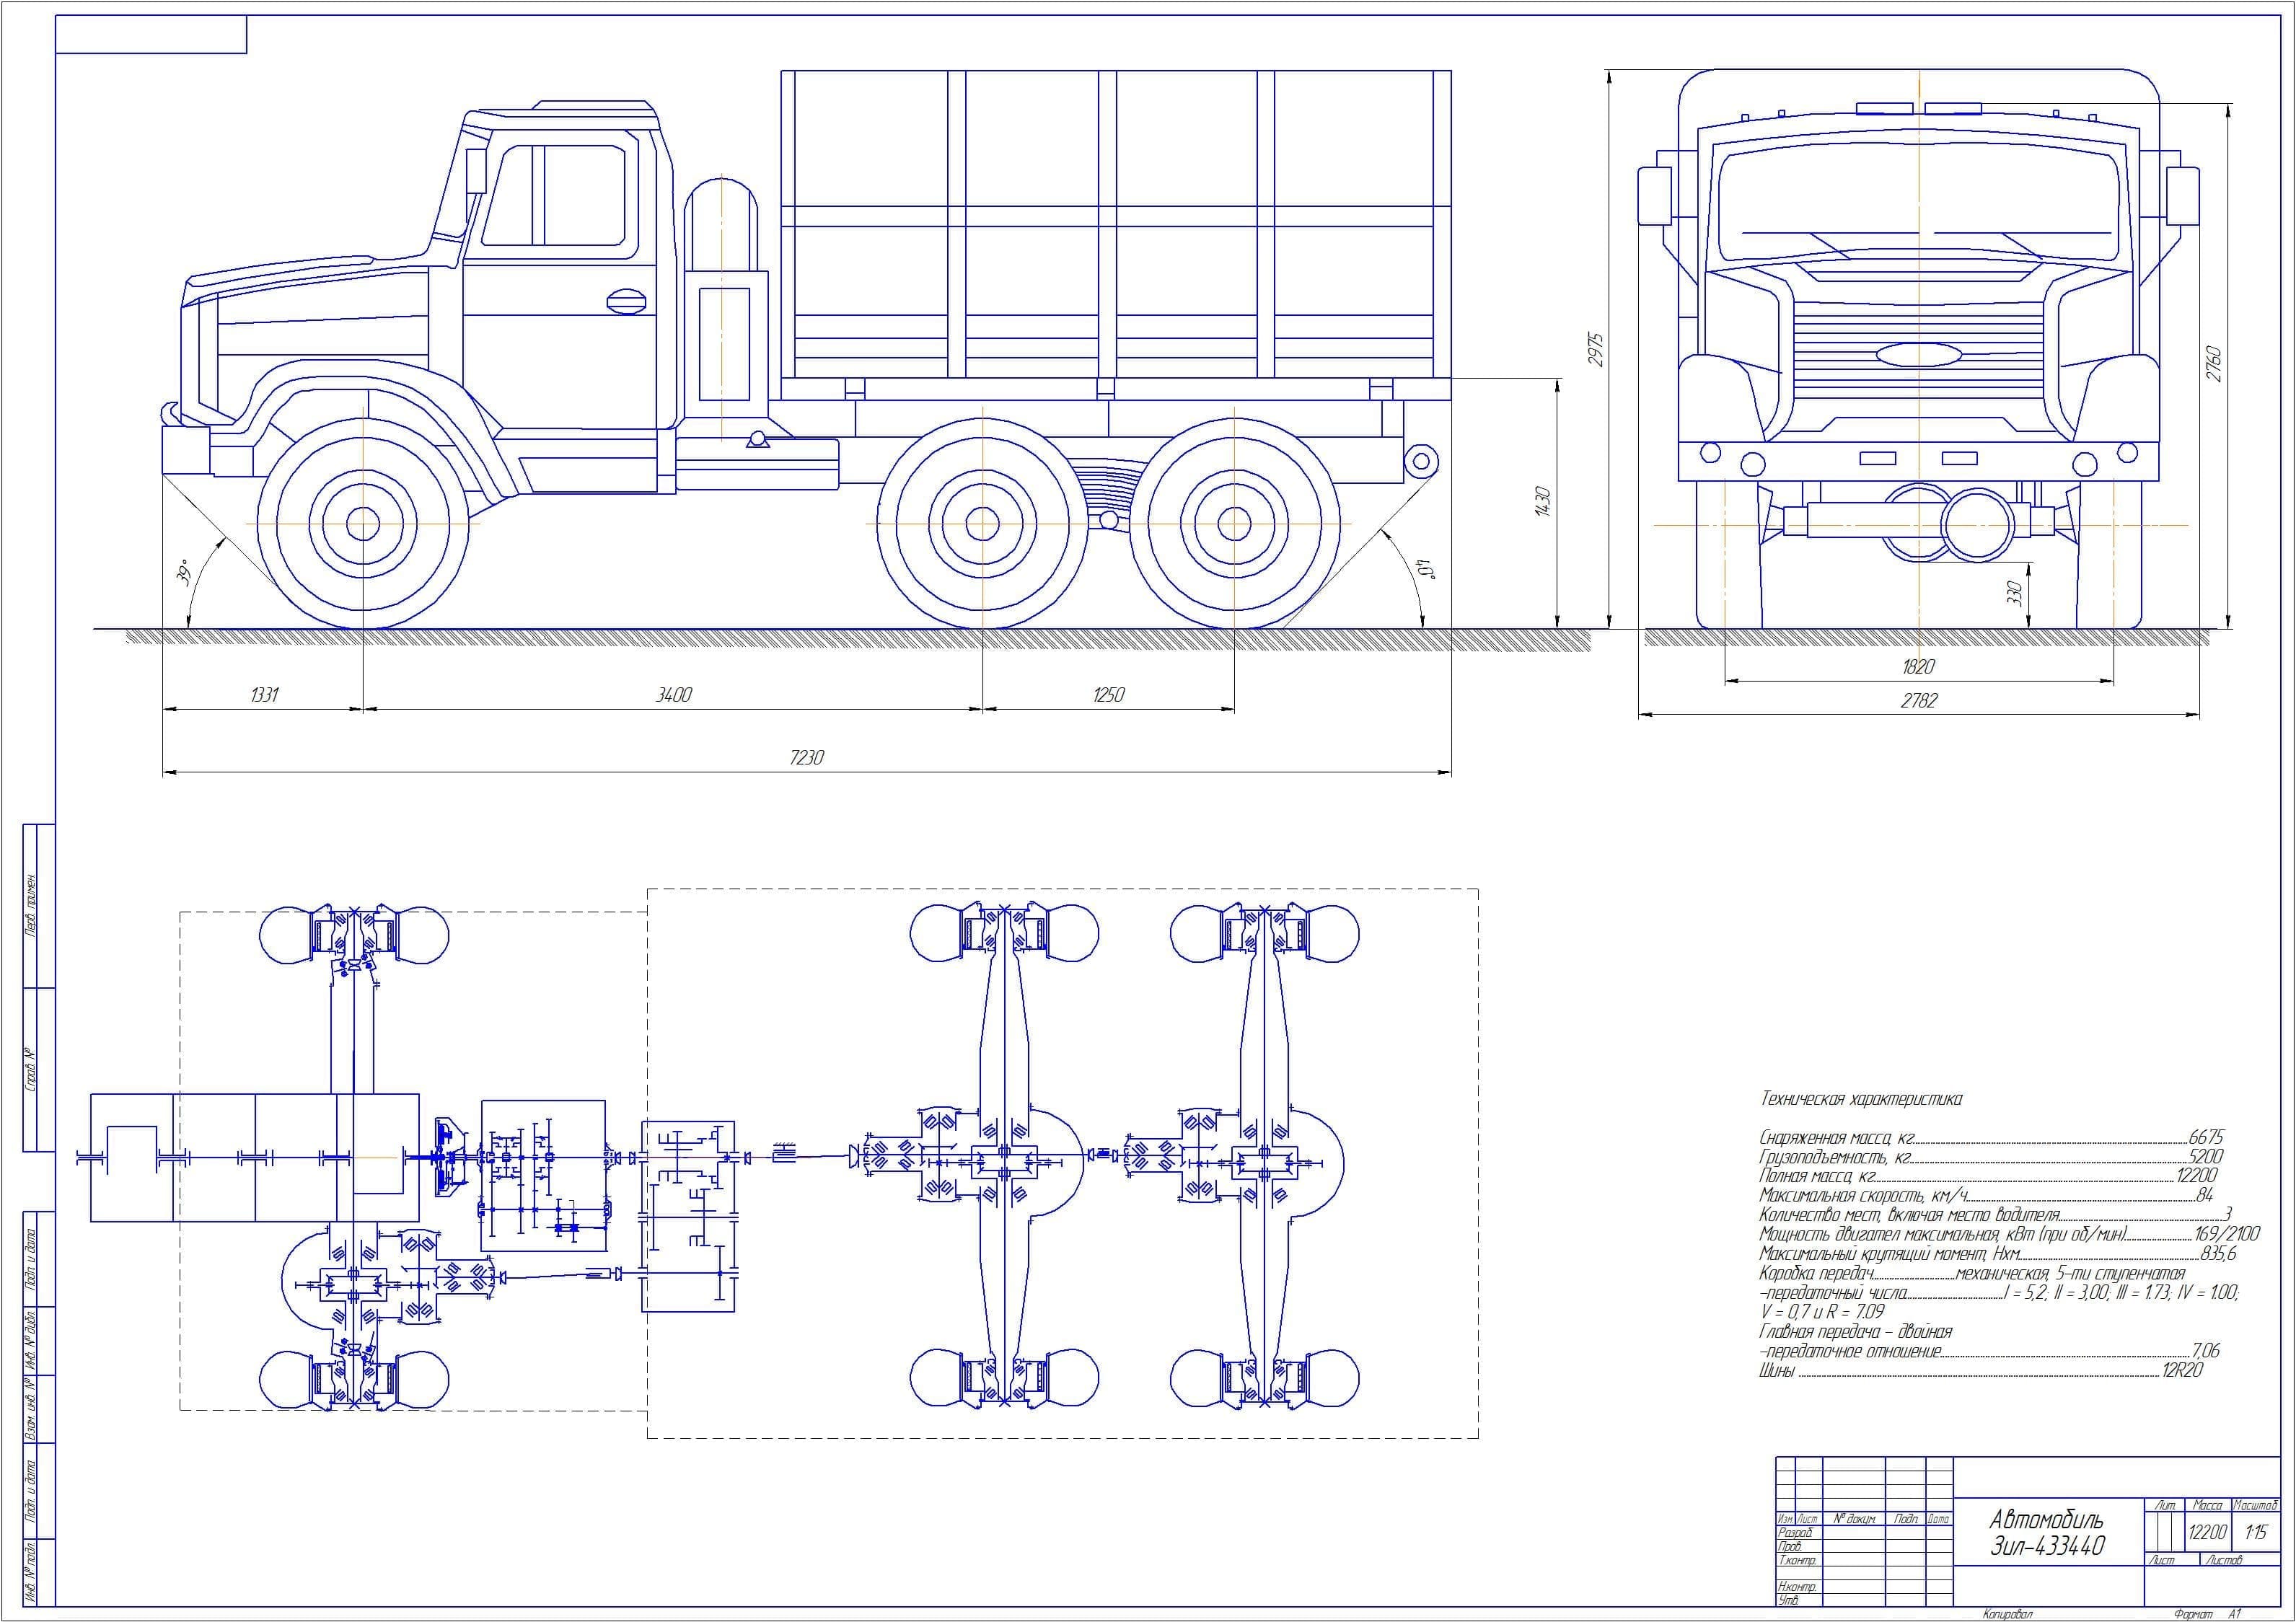Select the 'Снаряженная масса, кг' line

click(1991, 1138)
